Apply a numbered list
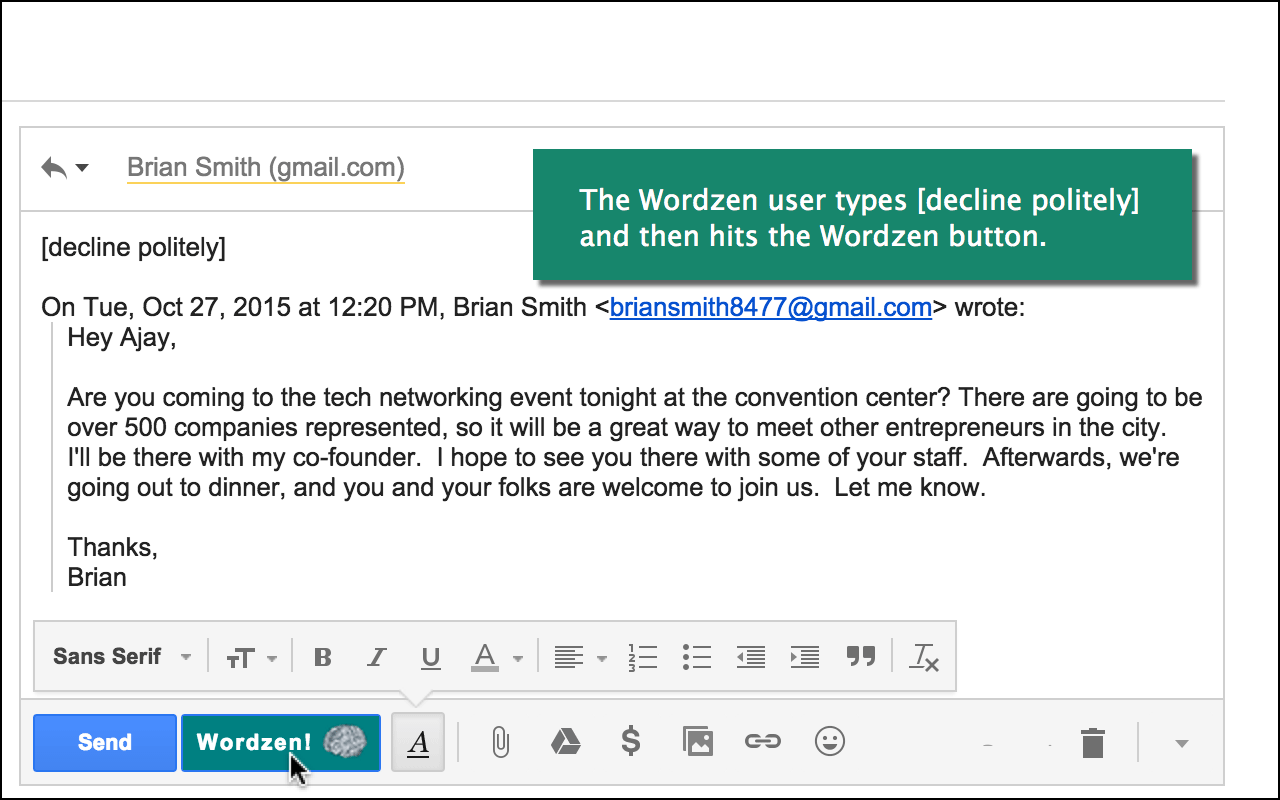This screenshot has width=1280, height=800. [643, 657]
